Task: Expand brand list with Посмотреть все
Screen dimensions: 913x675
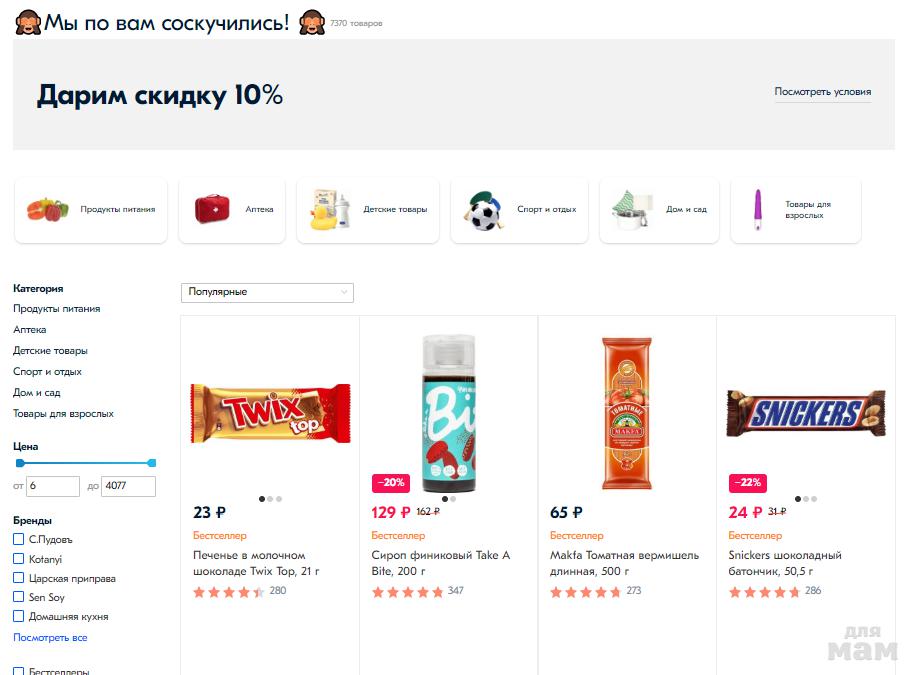Action: click(x=50, y=638)
